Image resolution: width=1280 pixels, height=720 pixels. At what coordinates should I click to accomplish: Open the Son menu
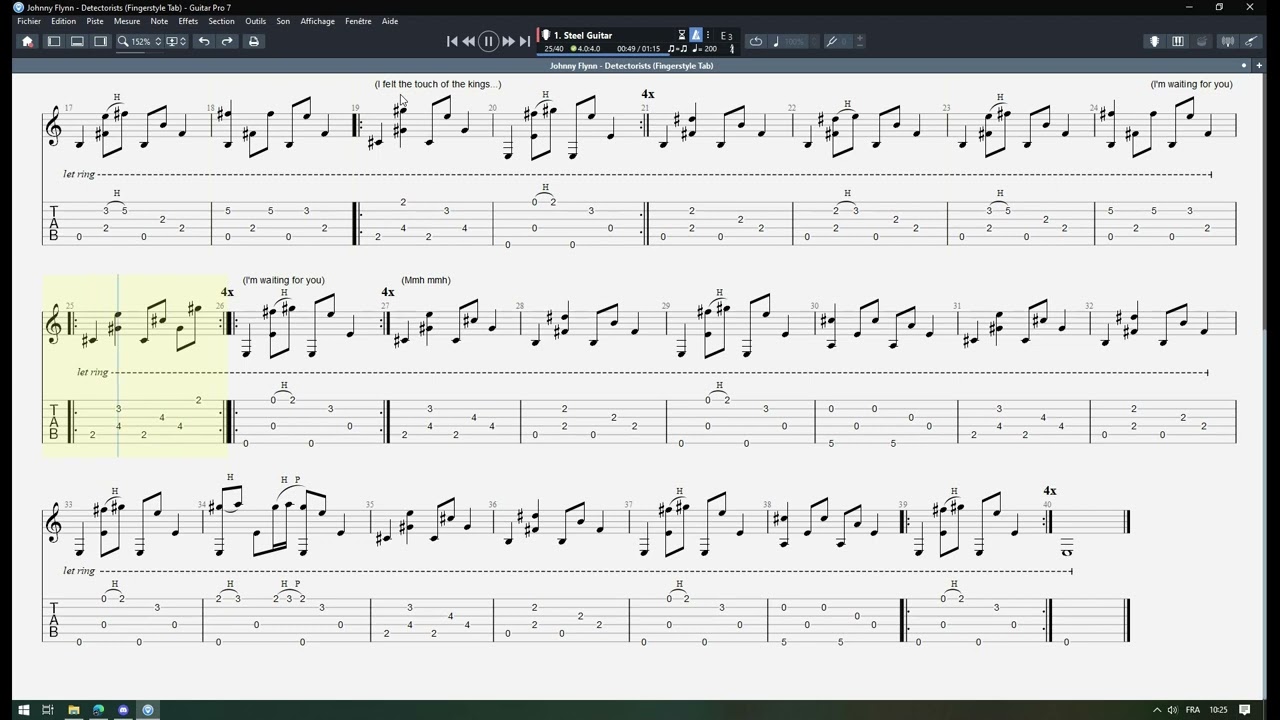[x=283, y=21]
